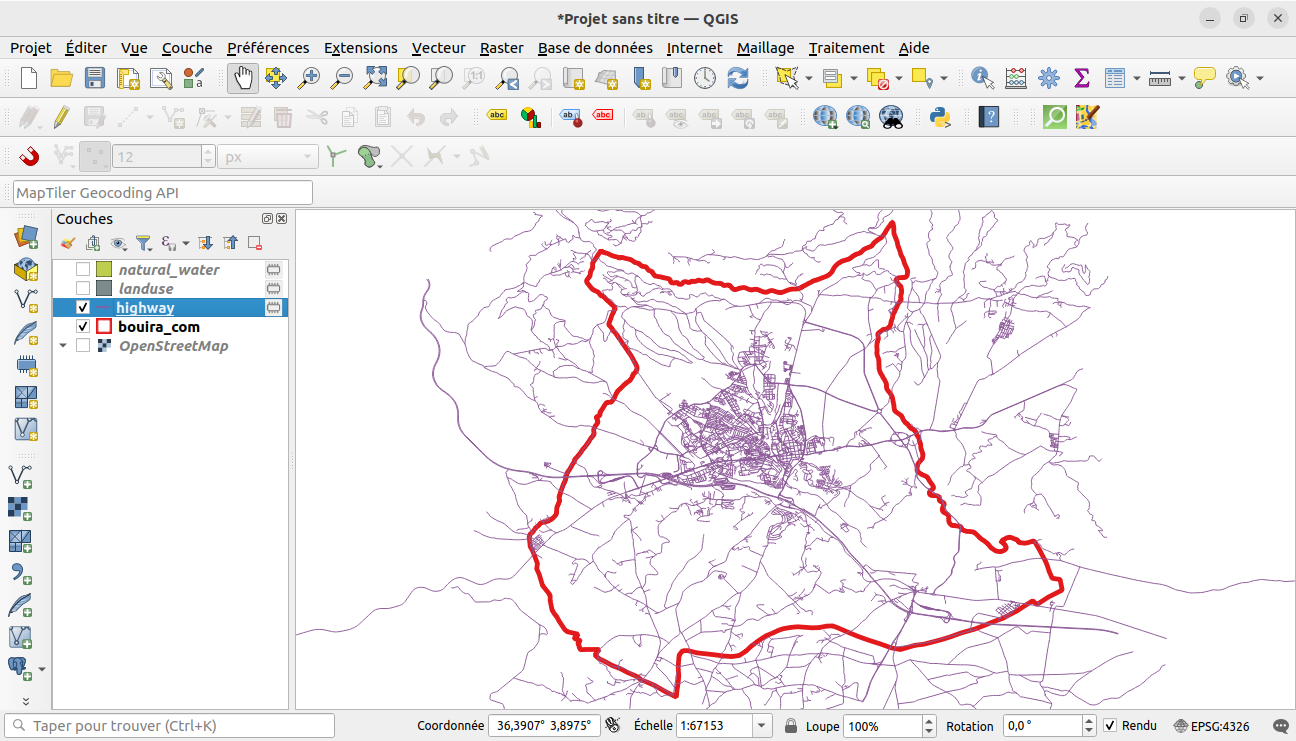Enable natural_water layer visibility
1296x741 pixels.
click(83, 270)
